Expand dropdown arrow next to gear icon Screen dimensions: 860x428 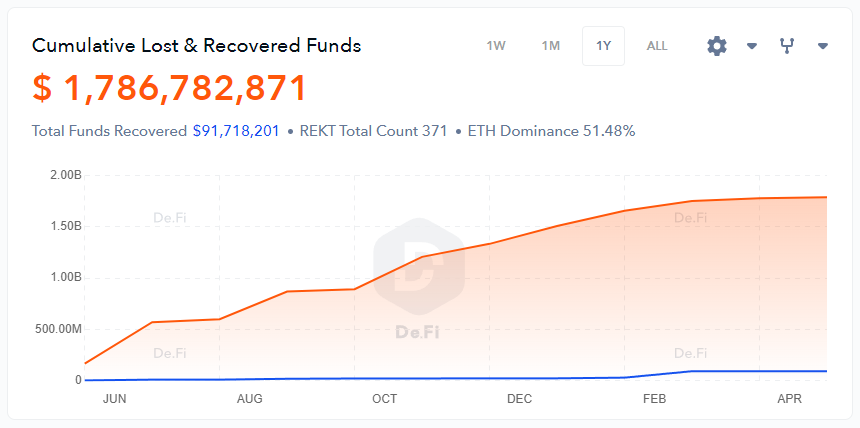[x=752, y=46]
